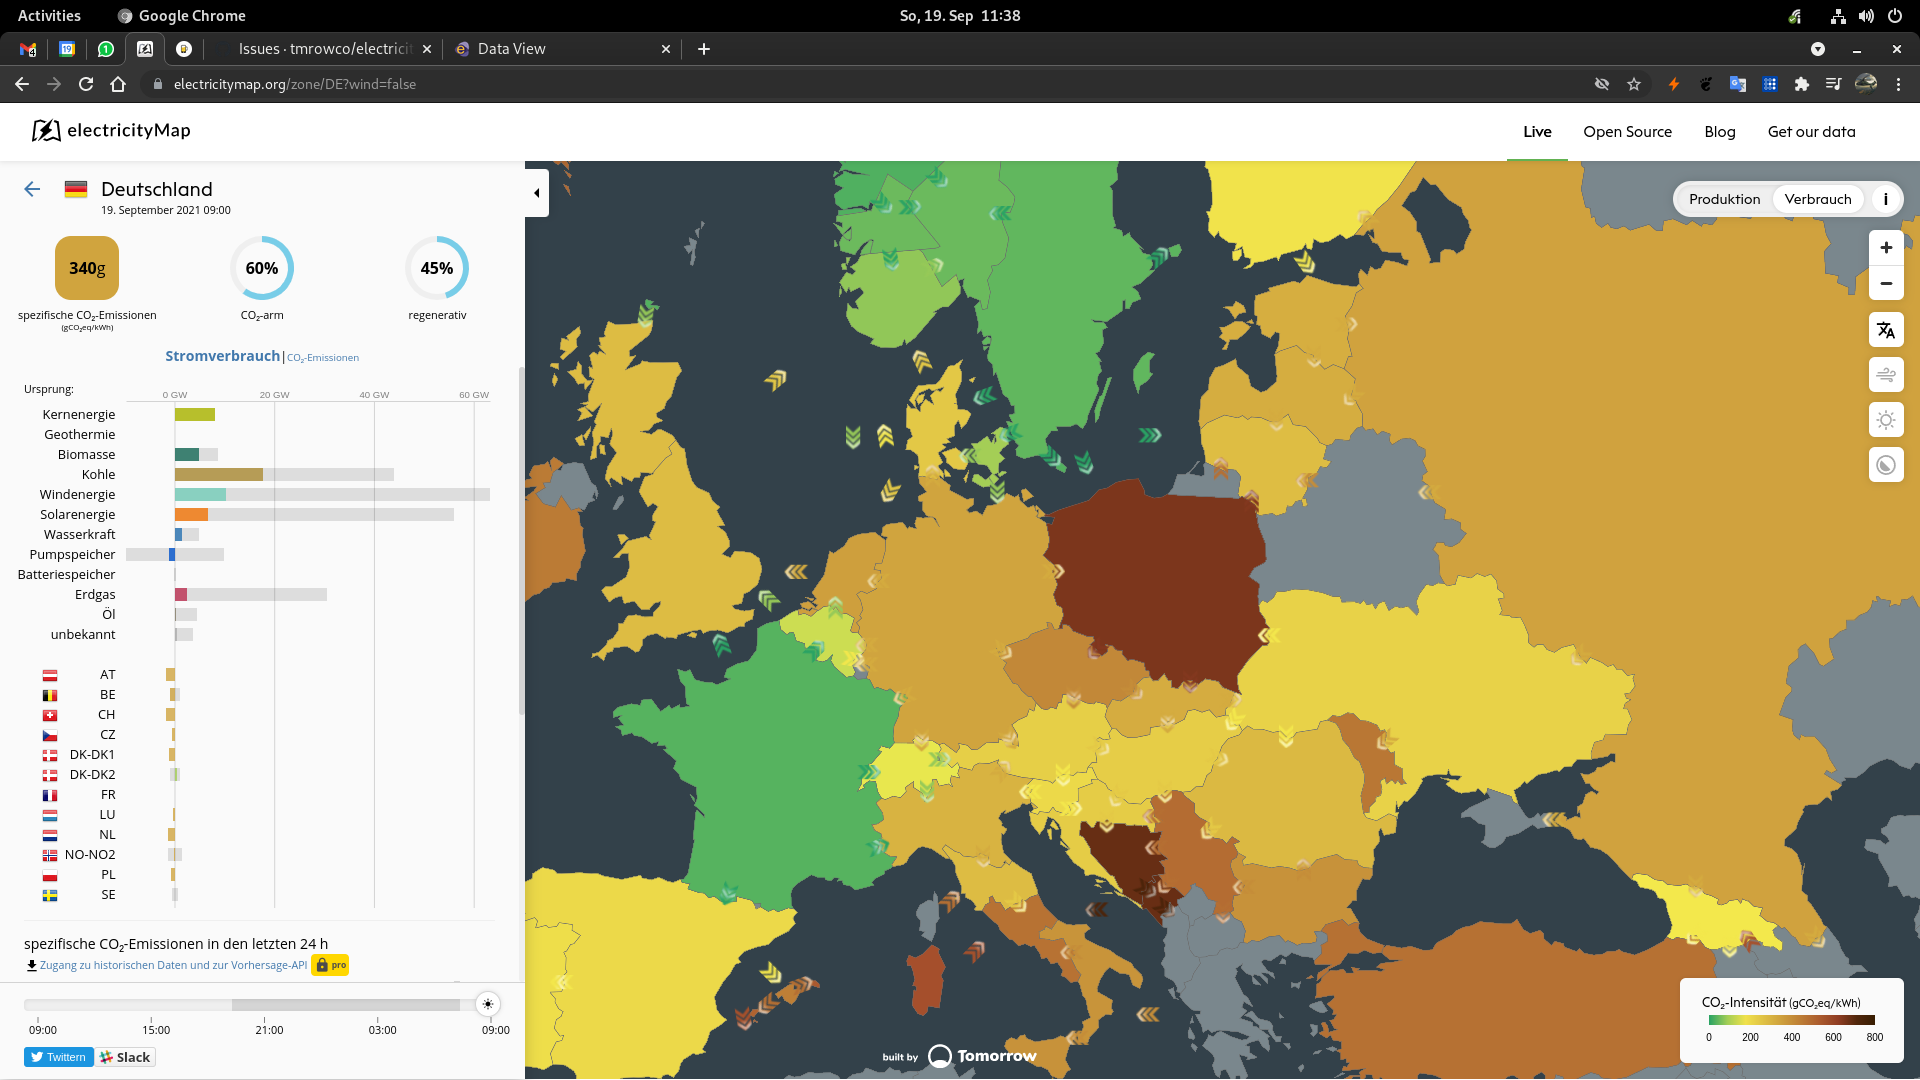This screenshot has width=1920, height=1080.
Task: Switch view to Produktion
Action: coord(1724,199)
